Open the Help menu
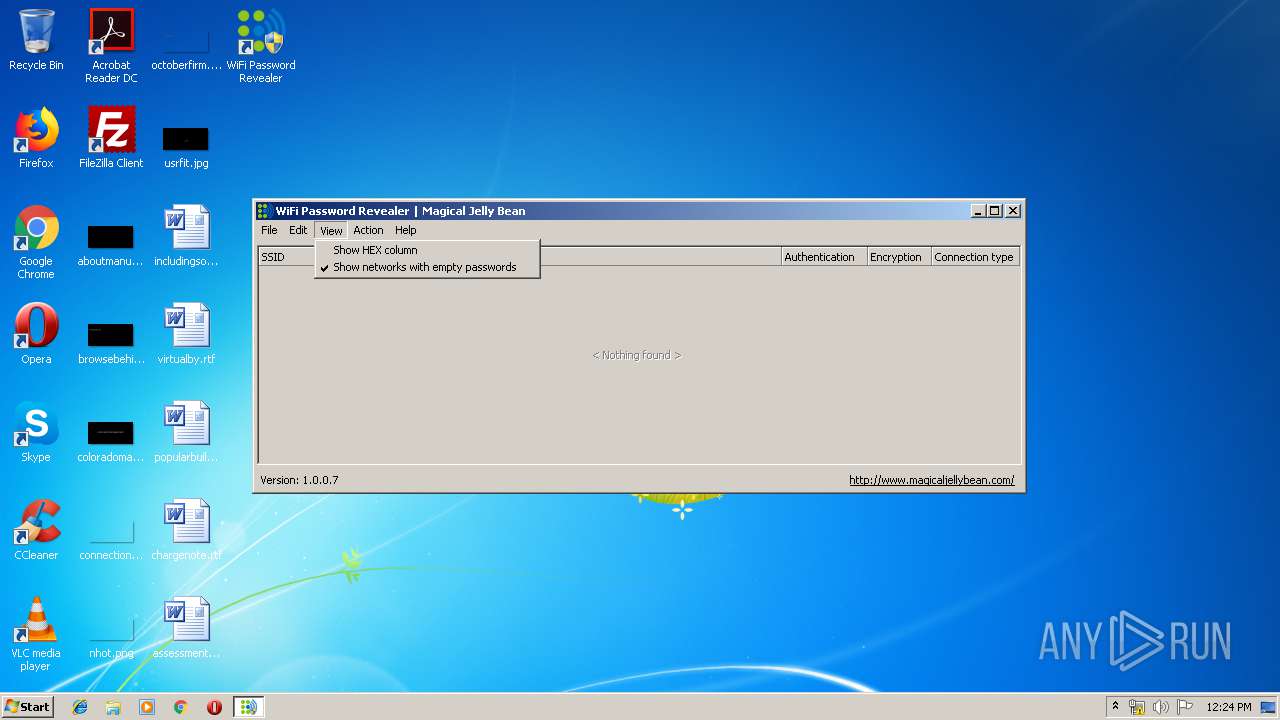This screenshot has height=720, width=1280. coord(405,230)
